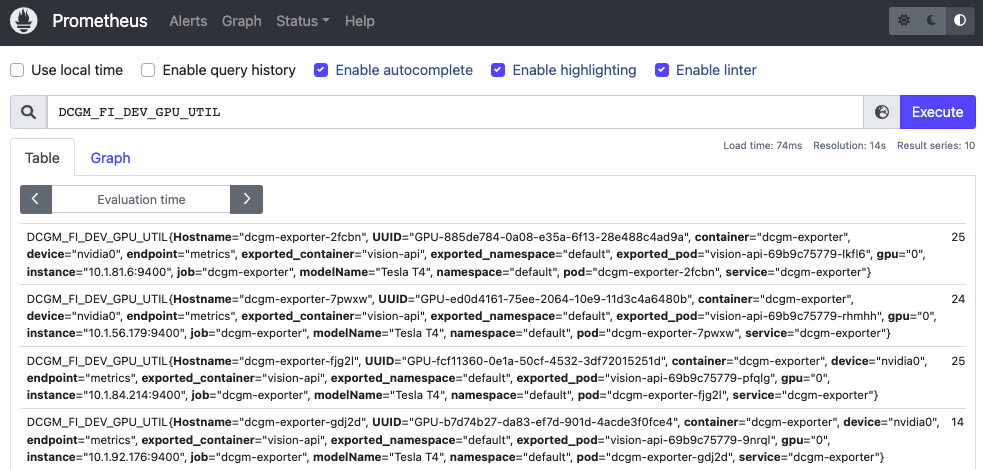
Task: Click the value 14 in gdj2d row
Action: pos(958,422)
